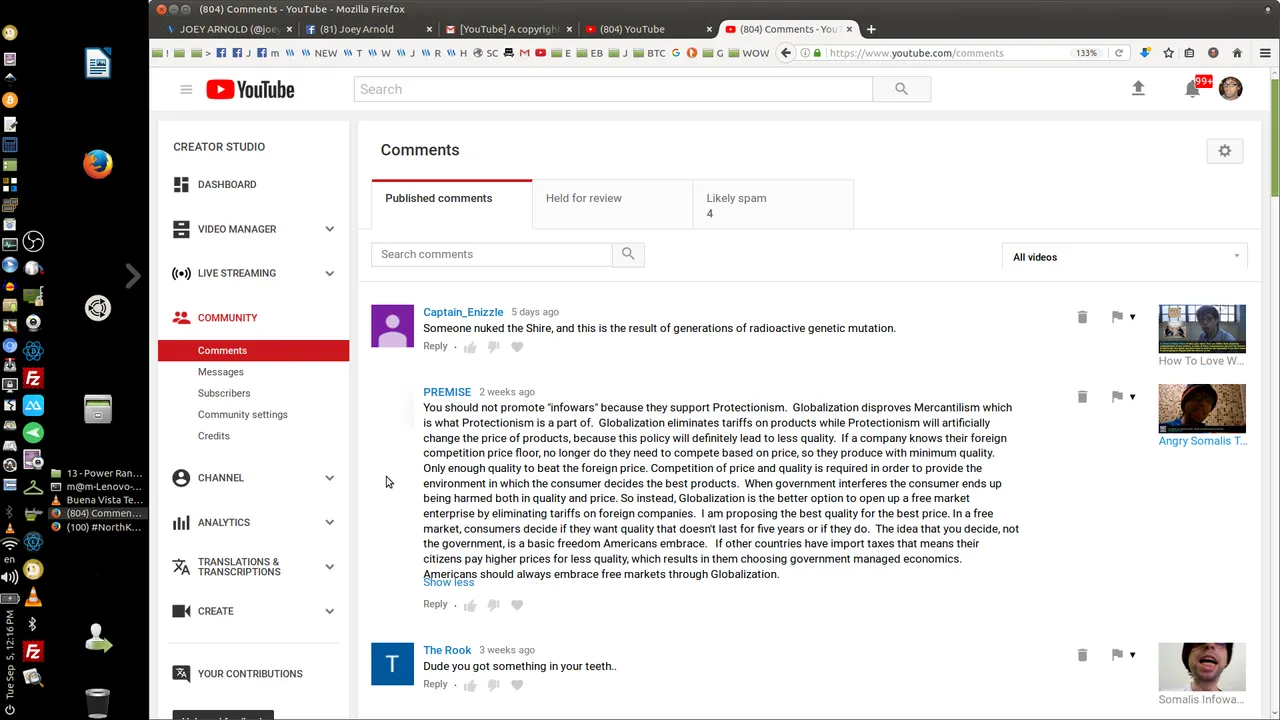
Task: Open flag dropdown arrow on PREMISE's comment
Action: tap(1133, 397)
